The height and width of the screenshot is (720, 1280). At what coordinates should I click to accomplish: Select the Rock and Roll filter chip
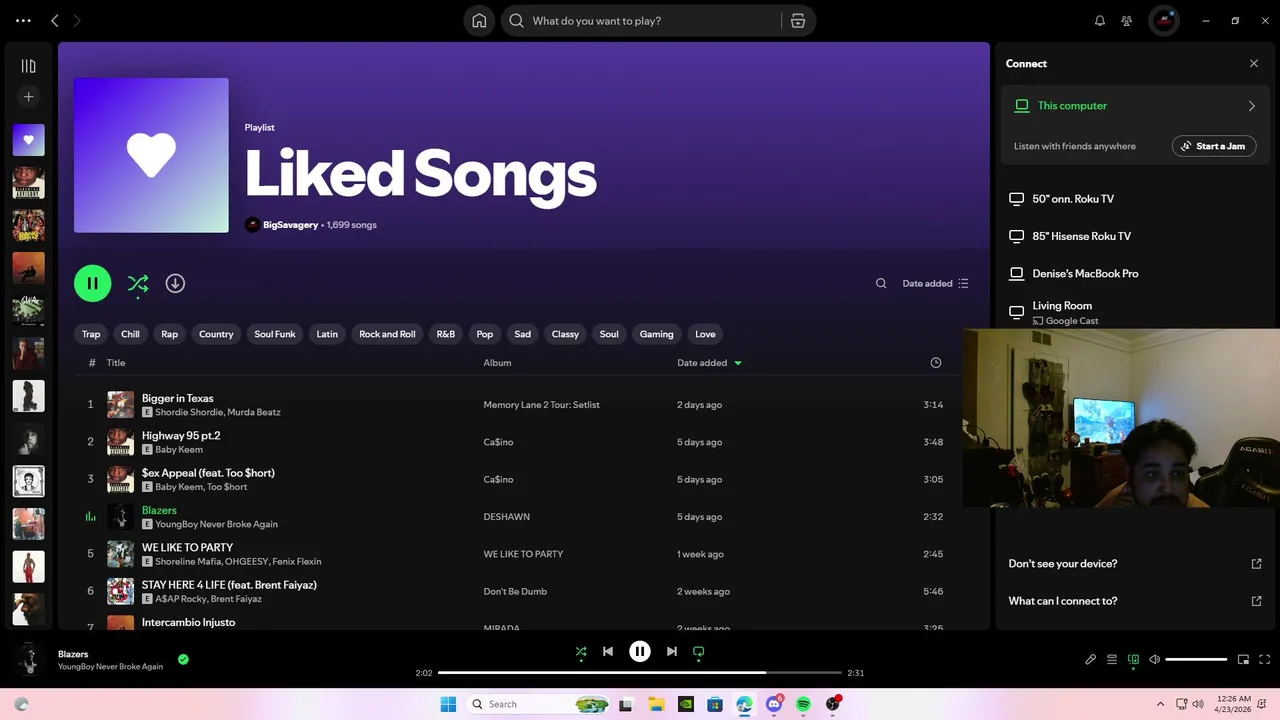(x=387, y=334)
